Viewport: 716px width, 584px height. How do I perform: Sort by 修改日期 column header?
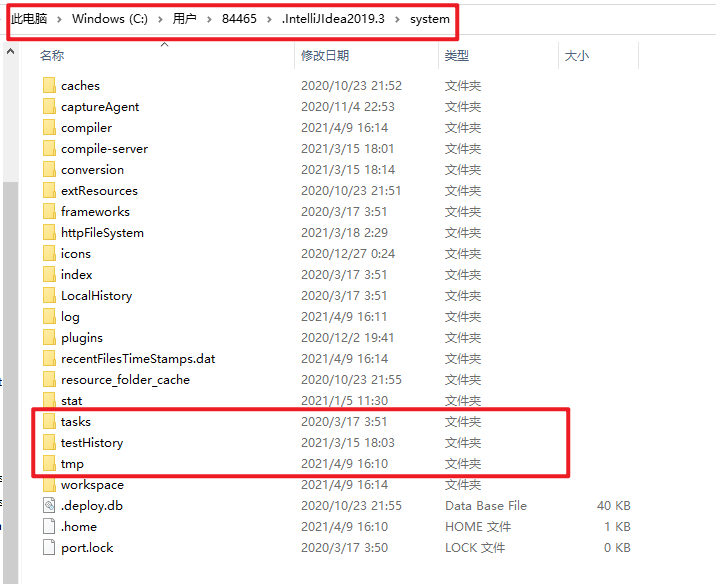[325, 56]
